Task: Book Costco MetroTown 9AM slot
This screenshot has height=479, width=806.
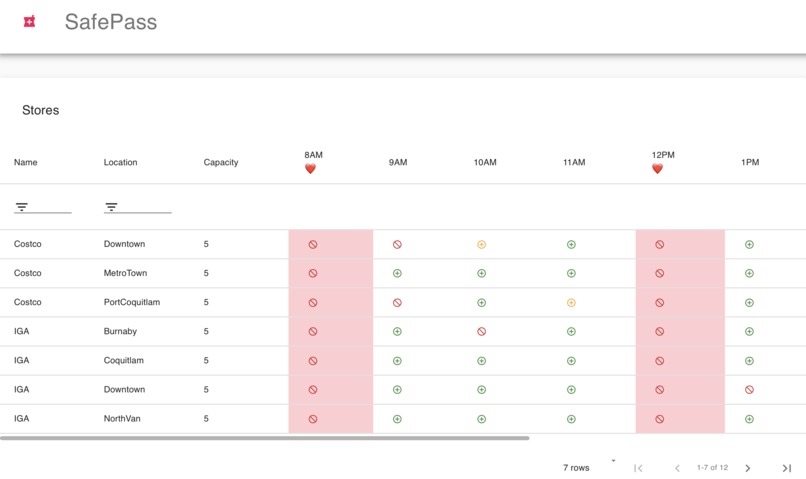Action: tap(397, 273)
